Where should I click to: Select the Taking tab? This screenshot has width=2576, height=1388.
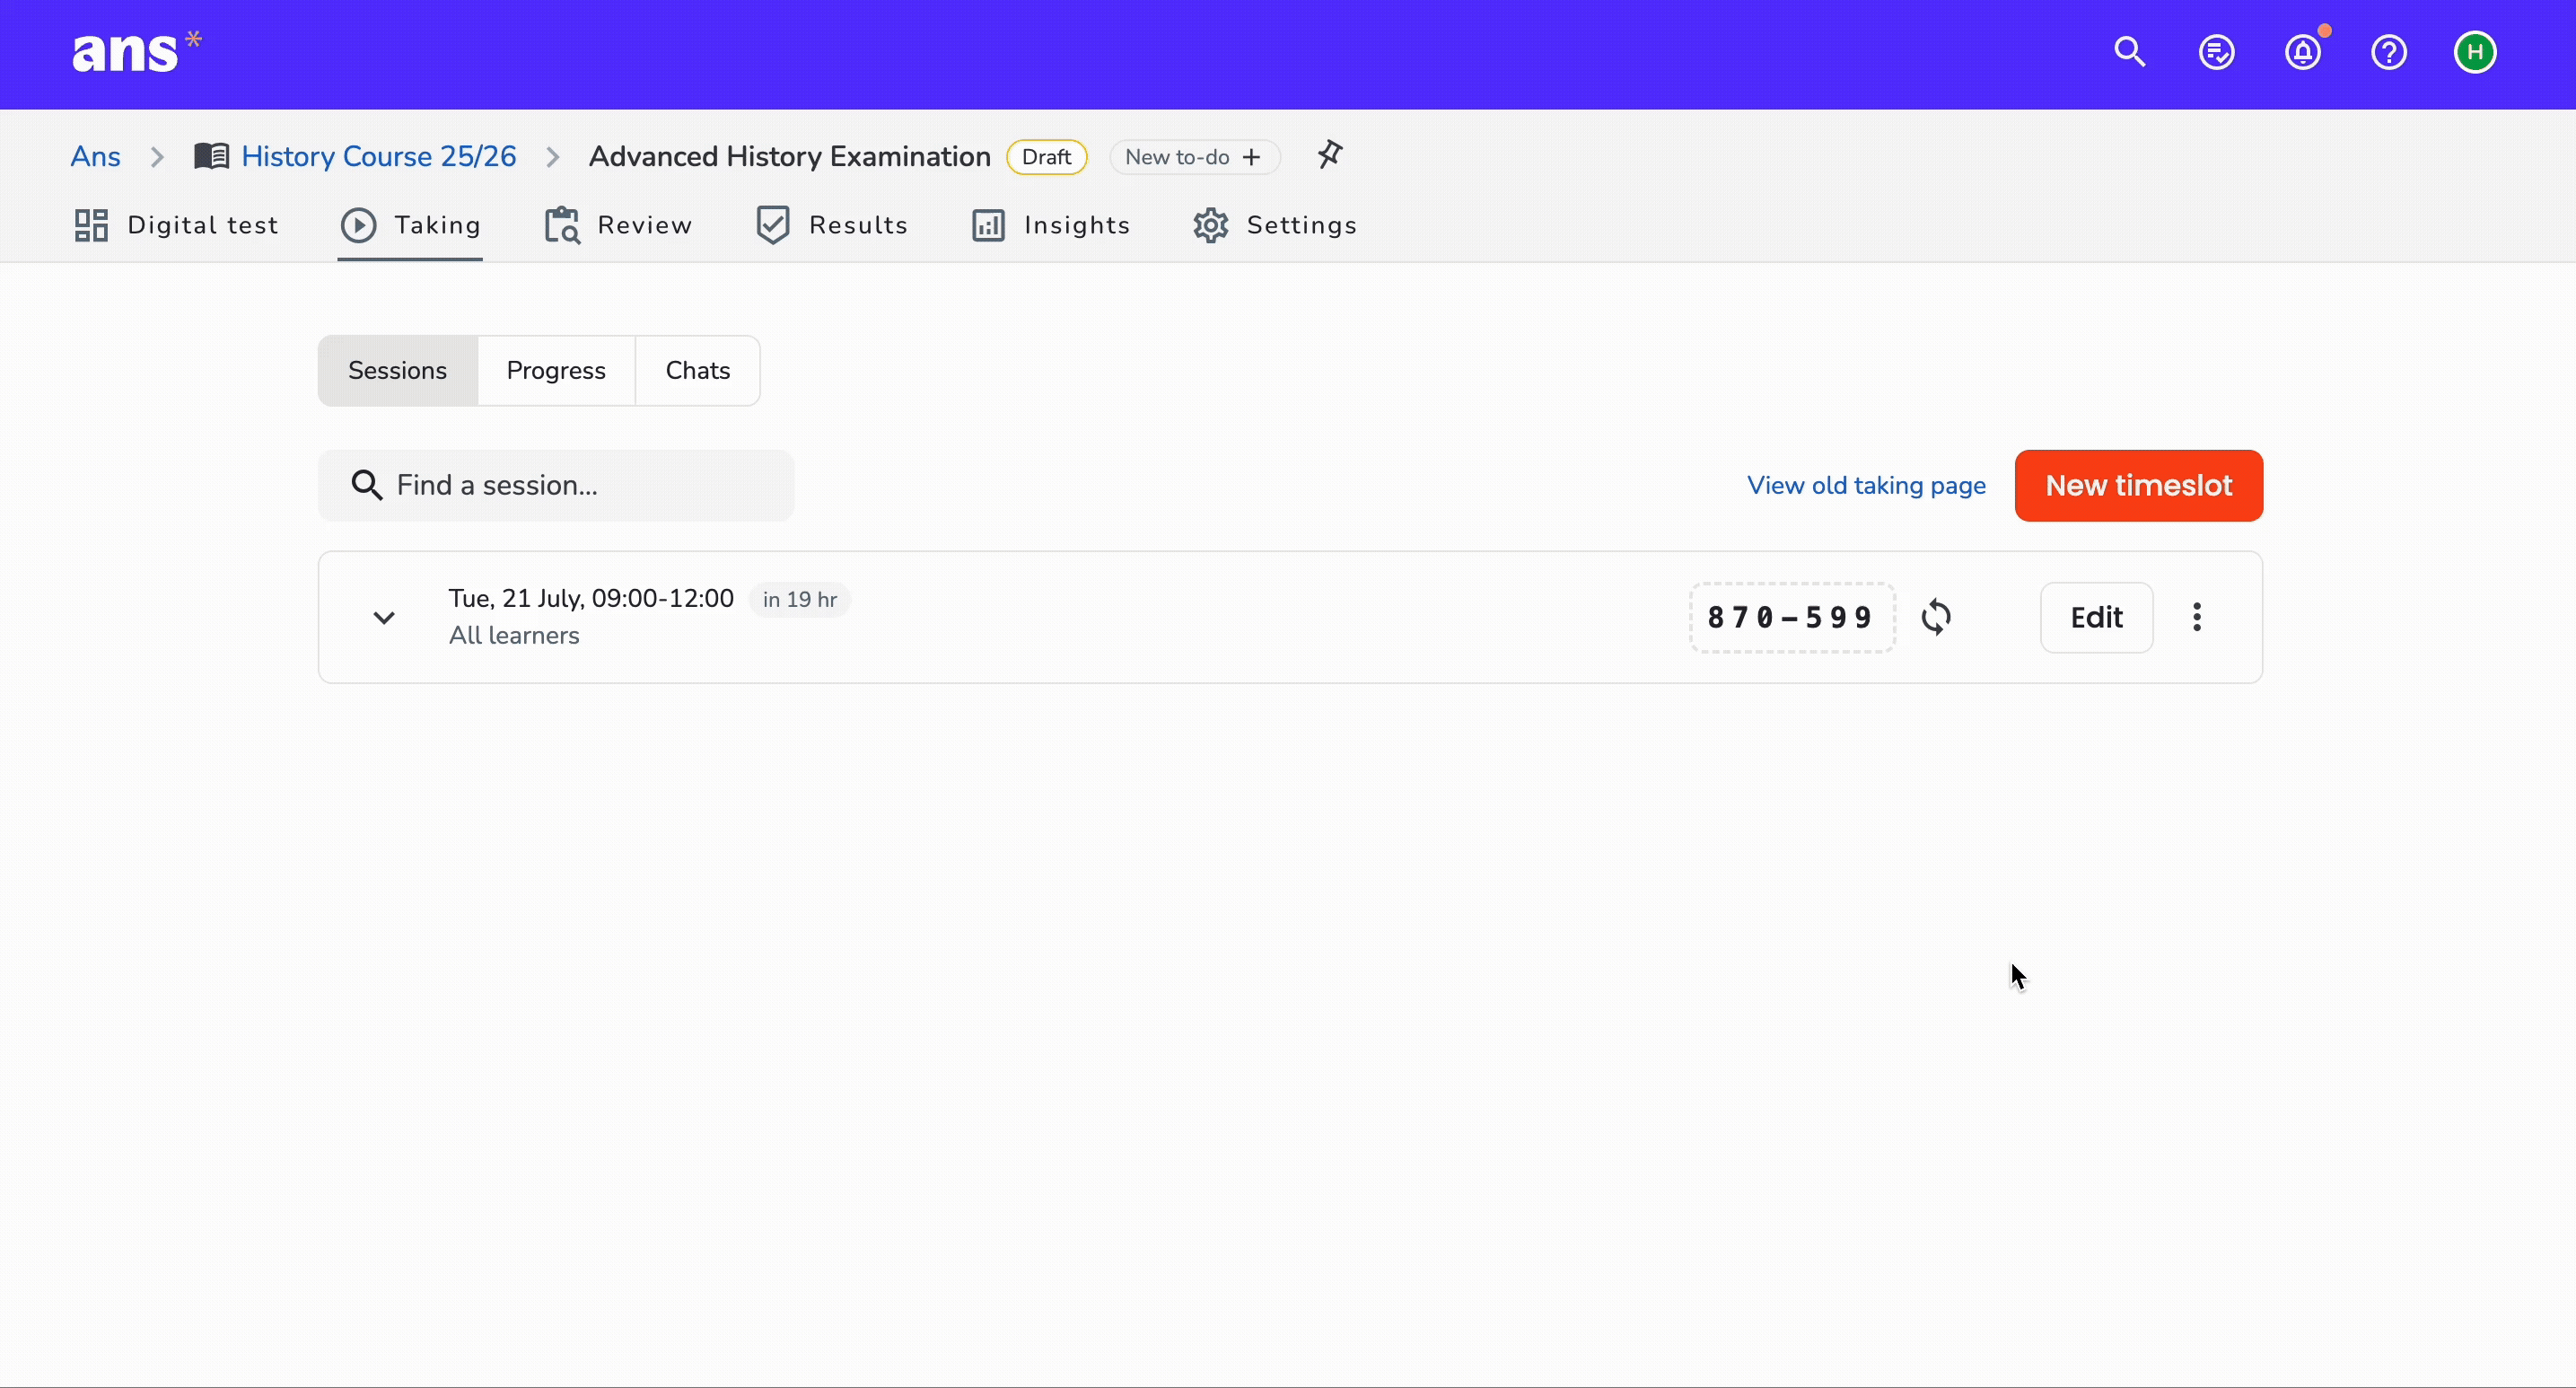(x=410, y=225)
